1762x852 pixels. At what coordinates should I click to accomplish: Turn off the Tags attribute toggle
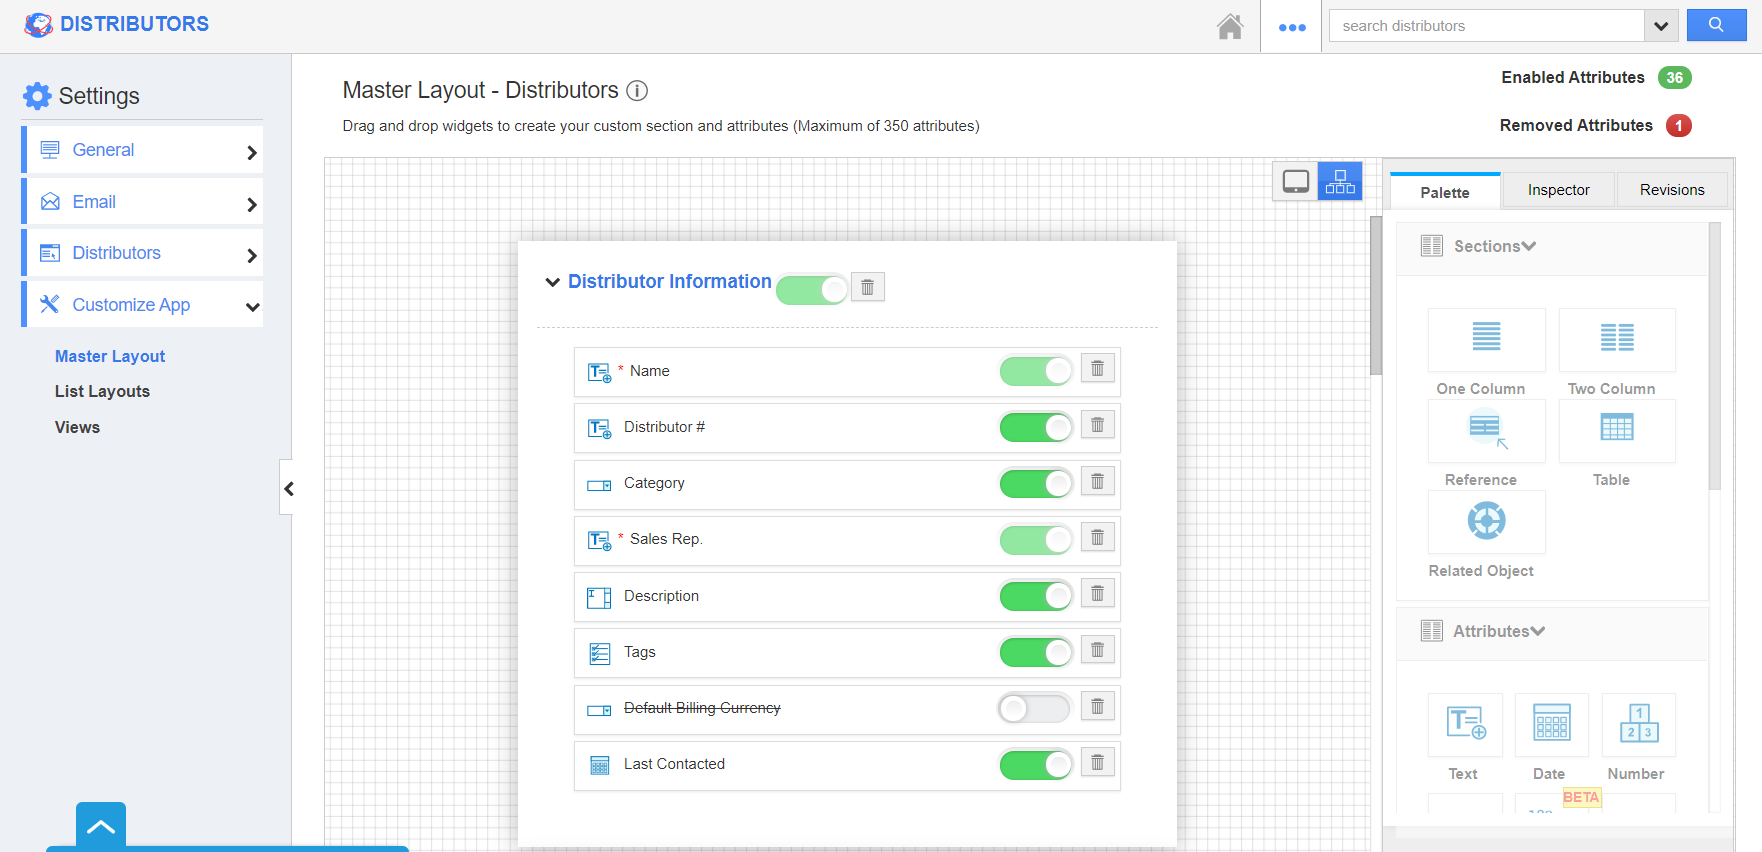pos(1035,652)
